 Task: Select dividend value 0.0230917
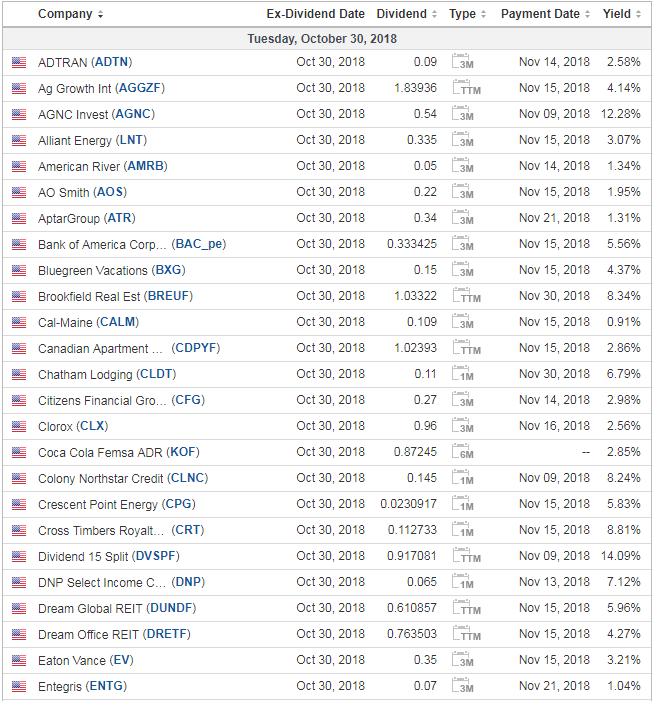tap(408, 503)
